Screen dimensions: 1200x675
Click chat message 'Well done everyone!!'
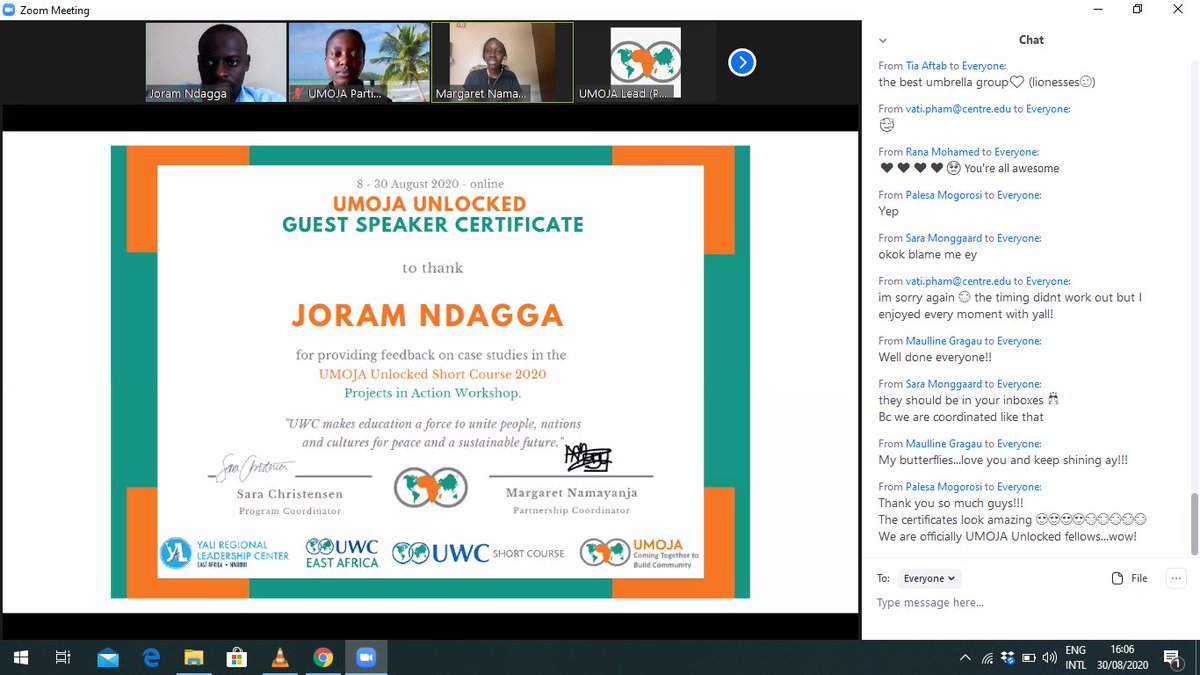(936, 357)
